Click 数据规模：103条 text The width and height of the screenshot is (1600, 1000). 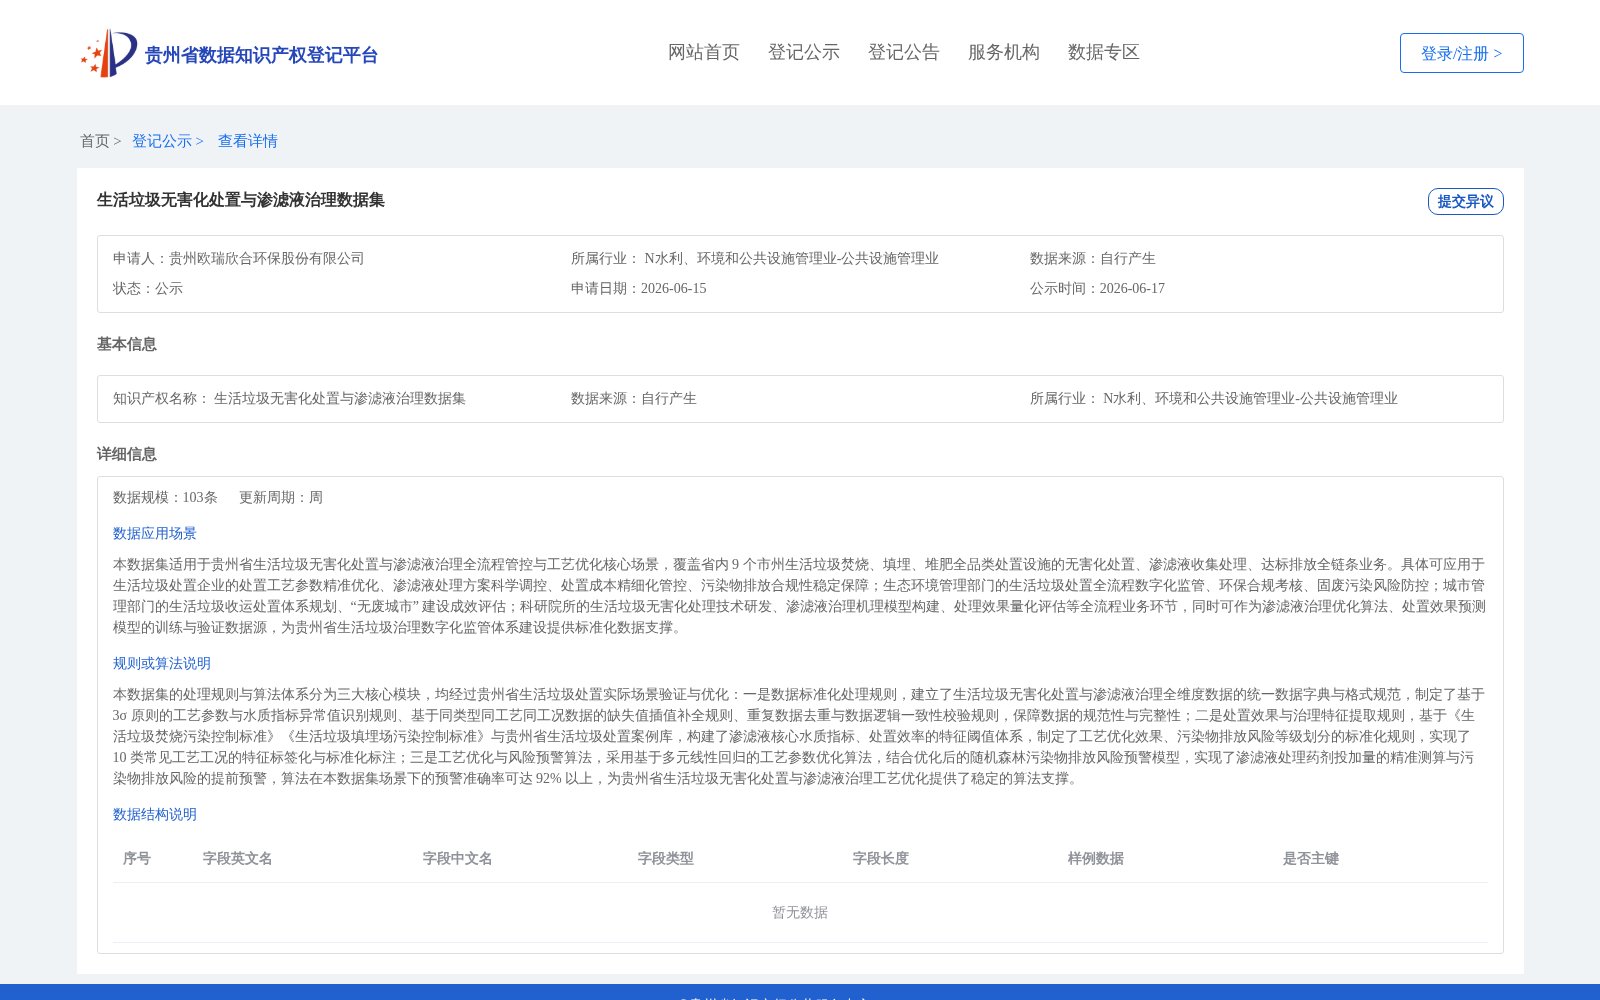(165, 497)
